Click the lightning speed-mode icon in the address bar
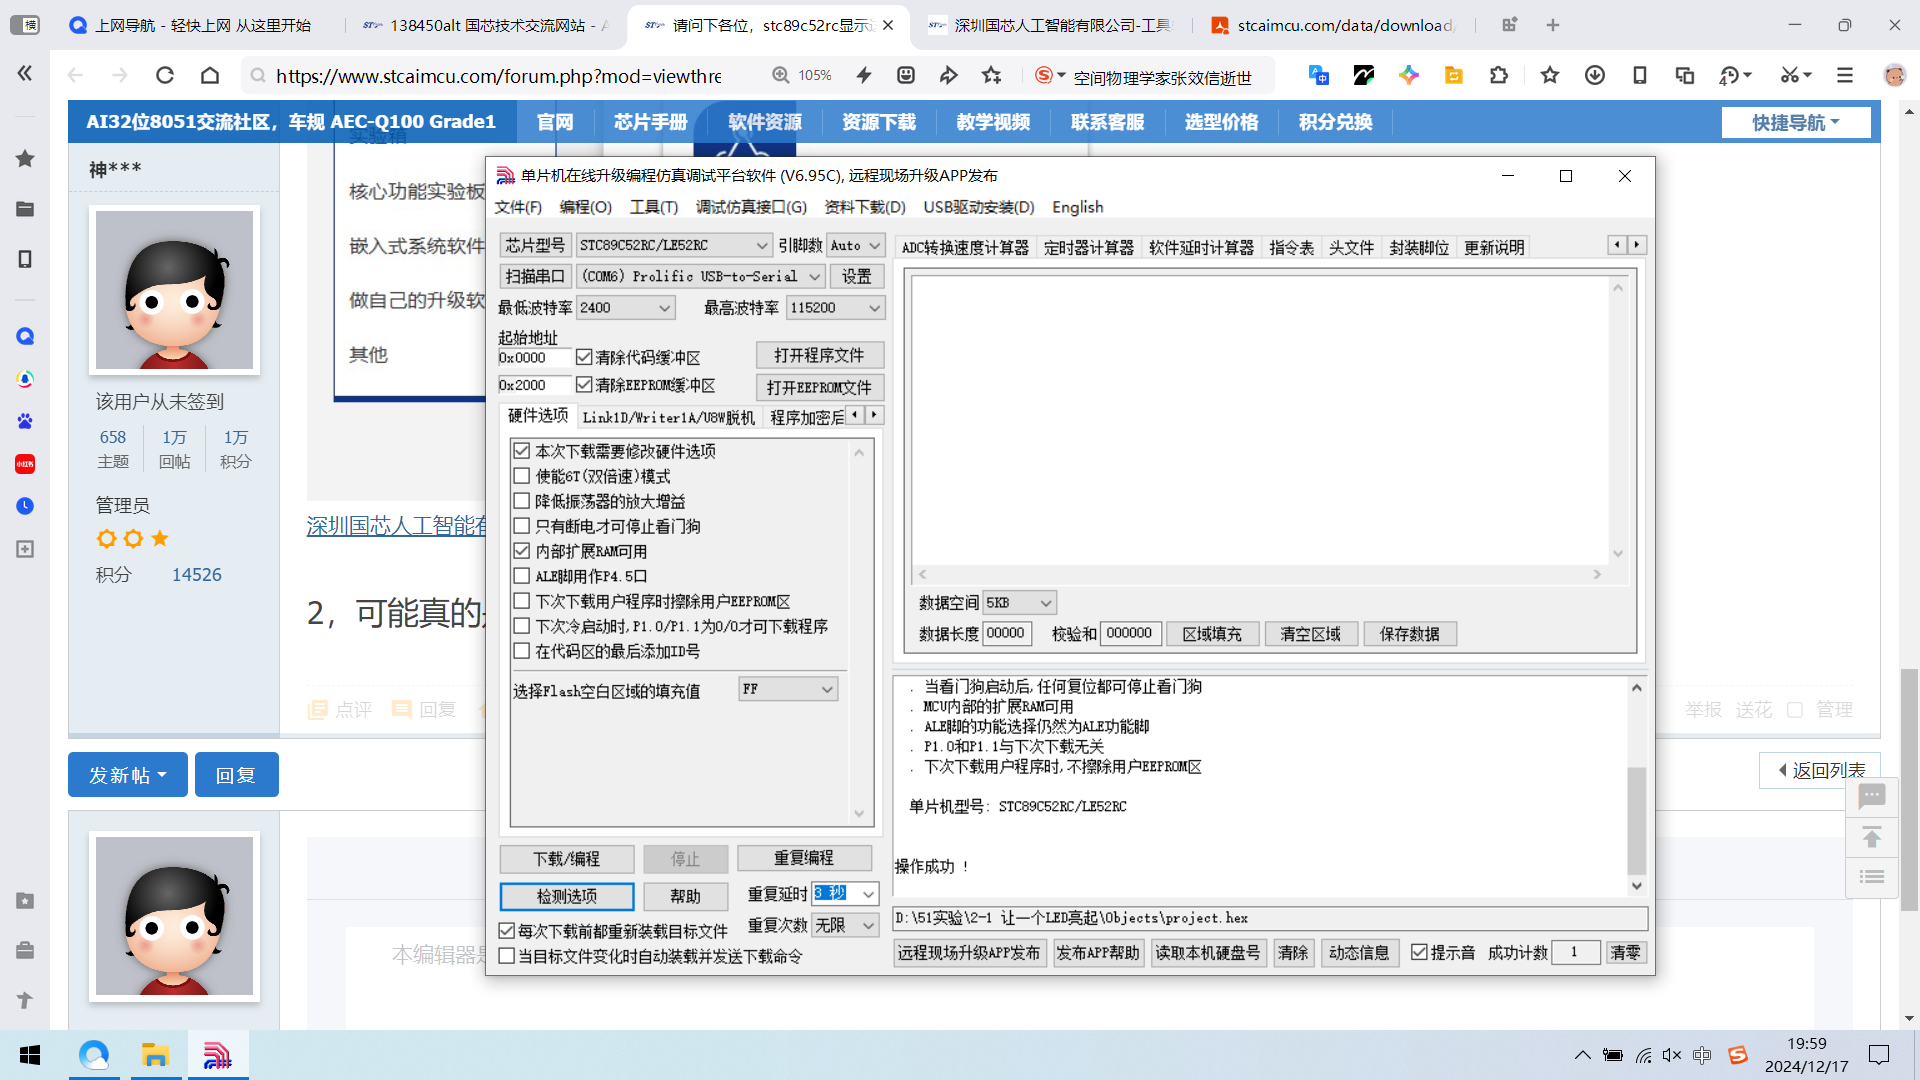The width and height of the screenshot is (1920, 1080). pyautogui.click(x=864, y=75)
